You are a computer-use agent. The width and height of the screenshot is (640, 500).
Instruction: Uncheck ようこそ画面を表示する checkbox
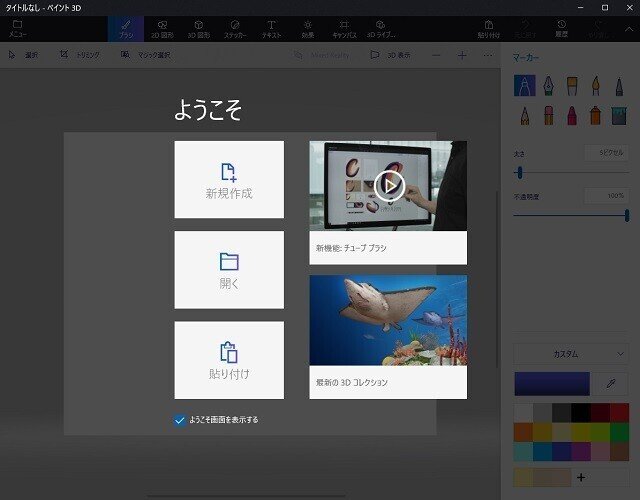pyautogui.click(x=179, y=420)
